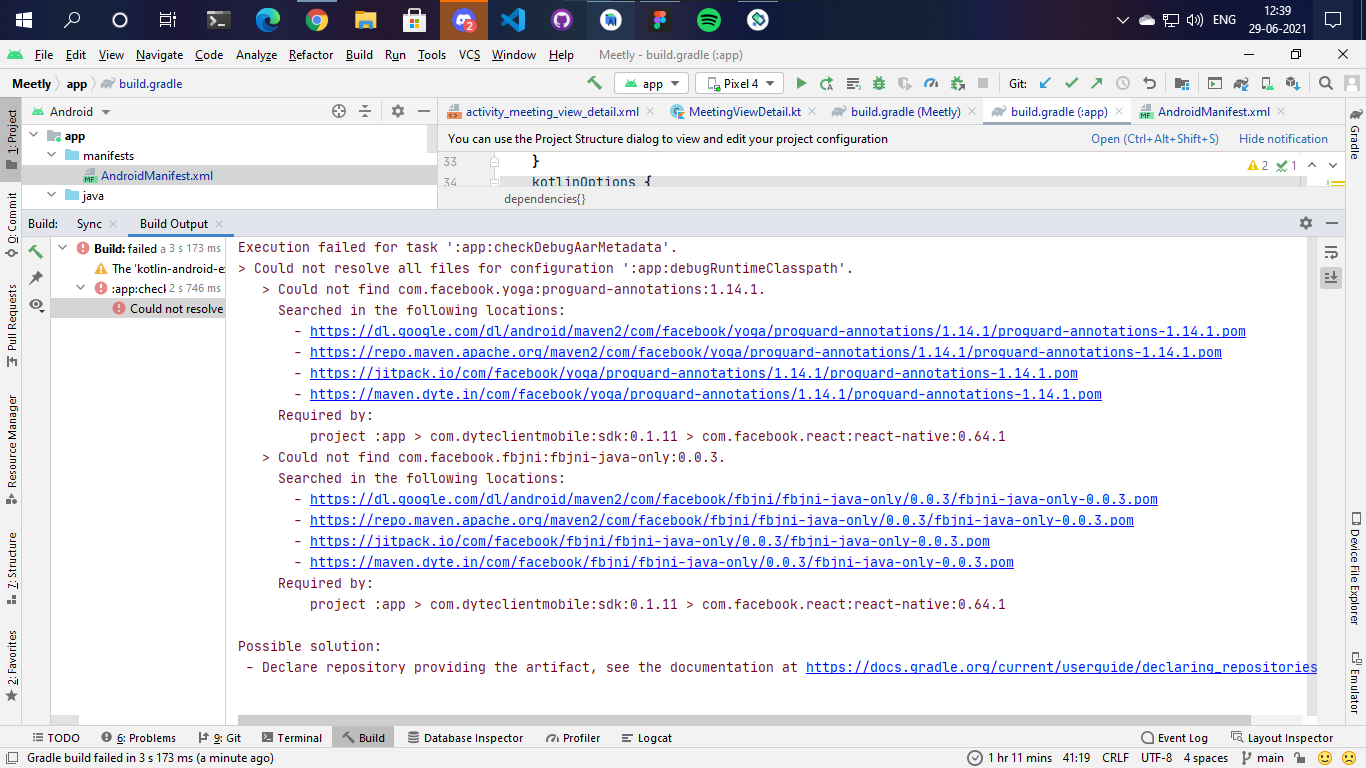The height and width of the screenshot is (768, 1366).
Task: Click Attach Debugger to Android Process icon
Action: [x=957, y=84]
